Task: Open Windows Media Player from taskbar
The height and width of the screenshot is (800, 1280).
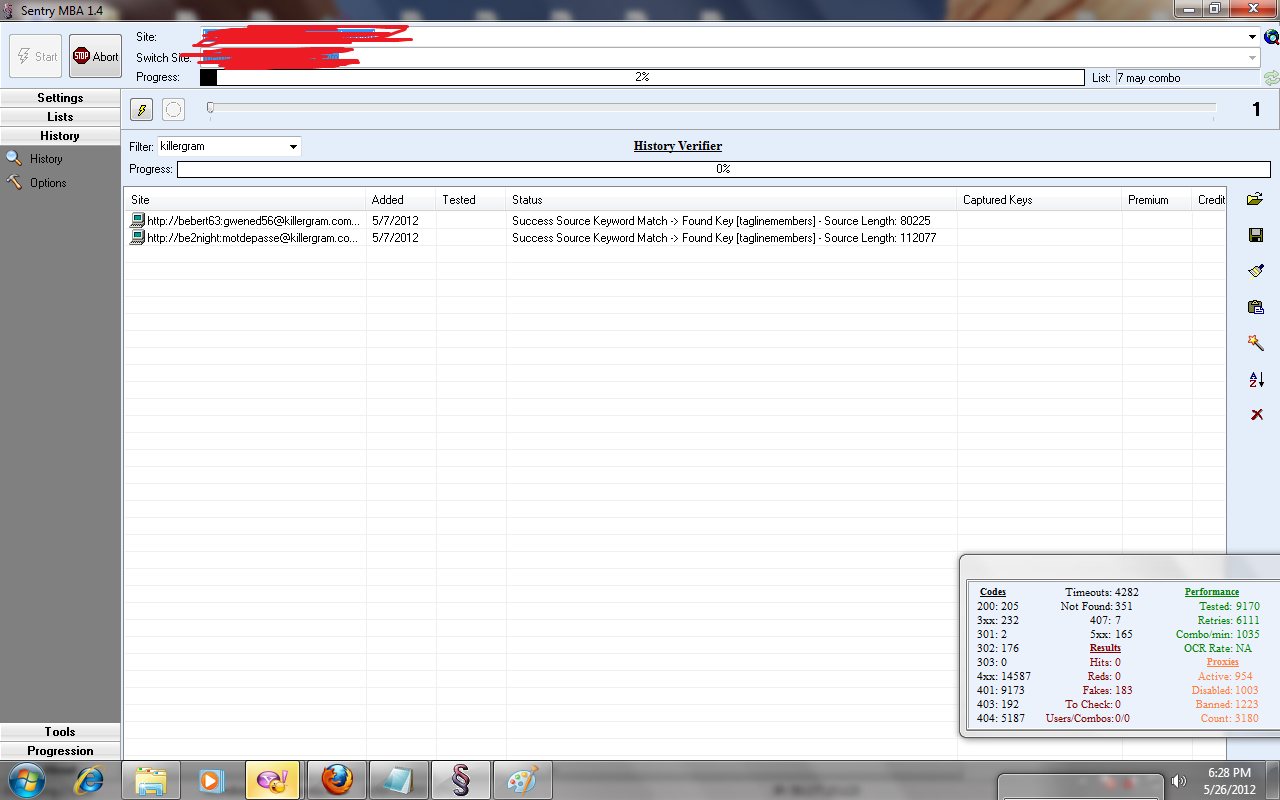Action: 211,780
